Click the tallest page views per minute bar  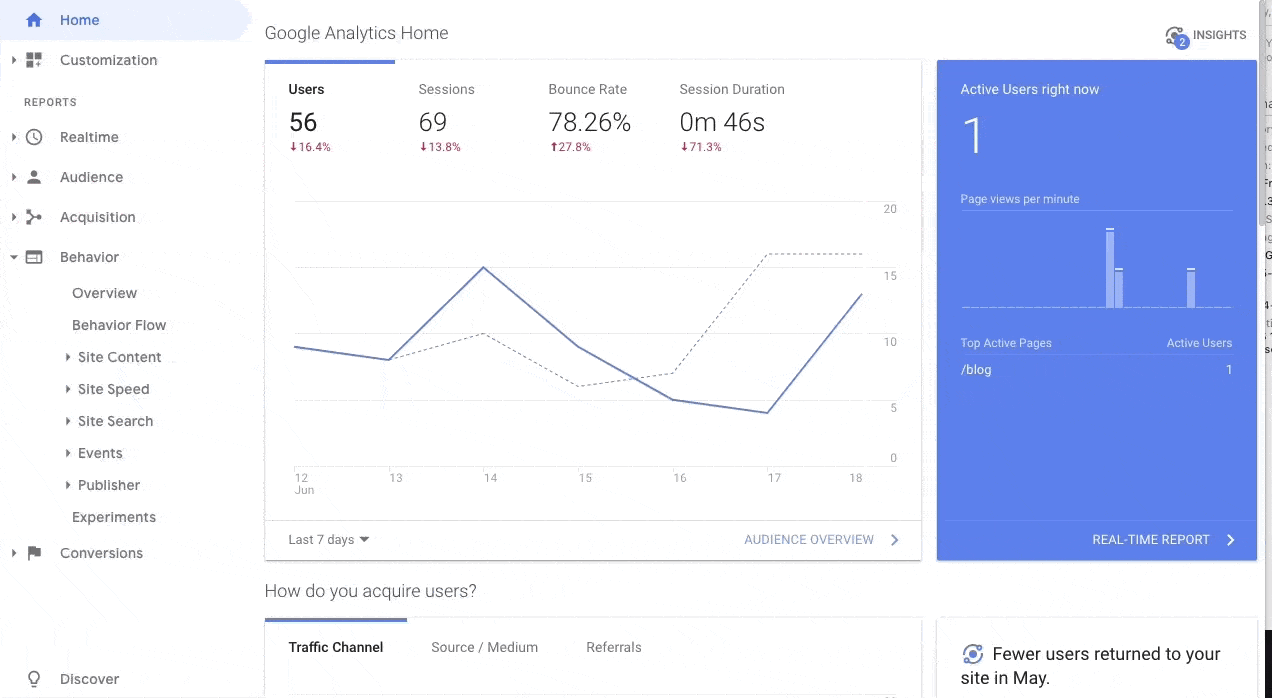[1110, 268]
